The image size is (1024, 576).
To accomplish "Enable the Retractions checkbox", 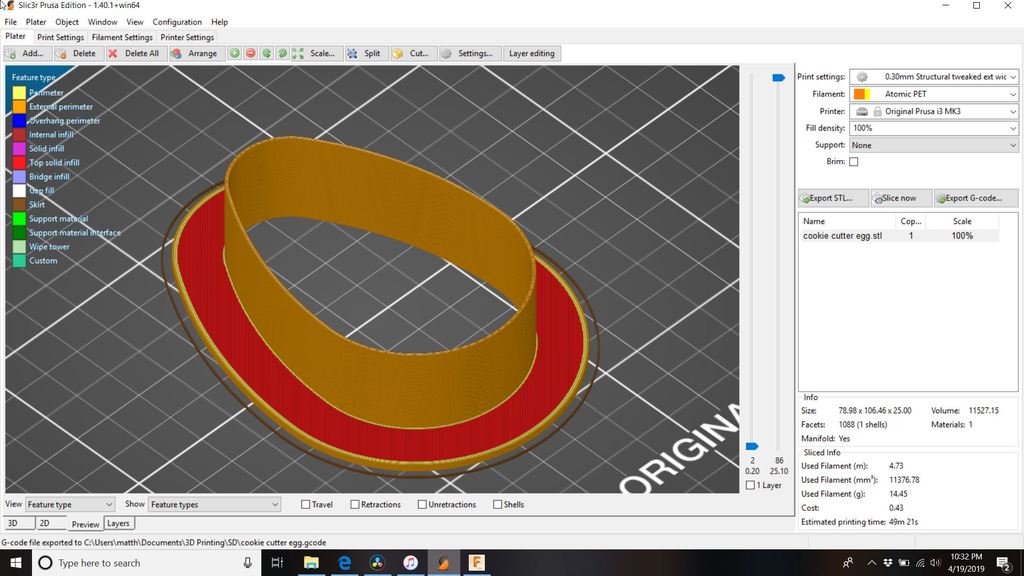I will pyautogui.click(x=355, y=504).
